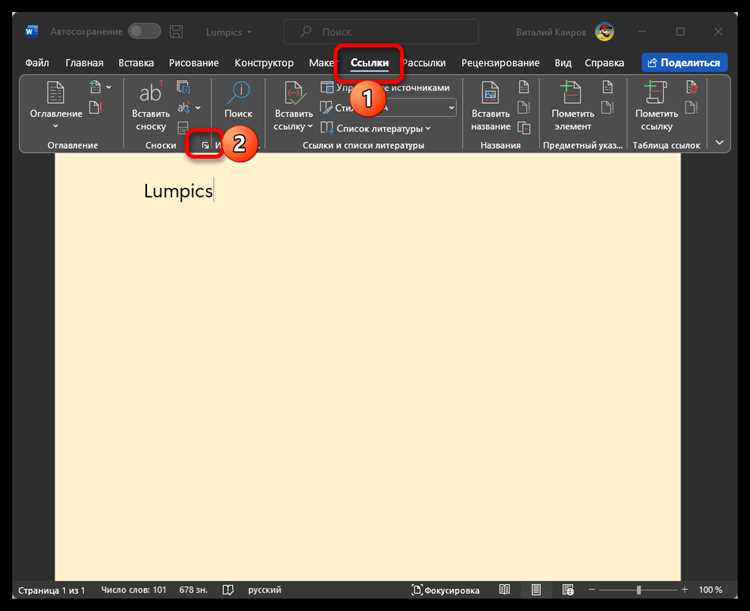Click the add text icon in the Оглавление group

click(x=95, y=87)
